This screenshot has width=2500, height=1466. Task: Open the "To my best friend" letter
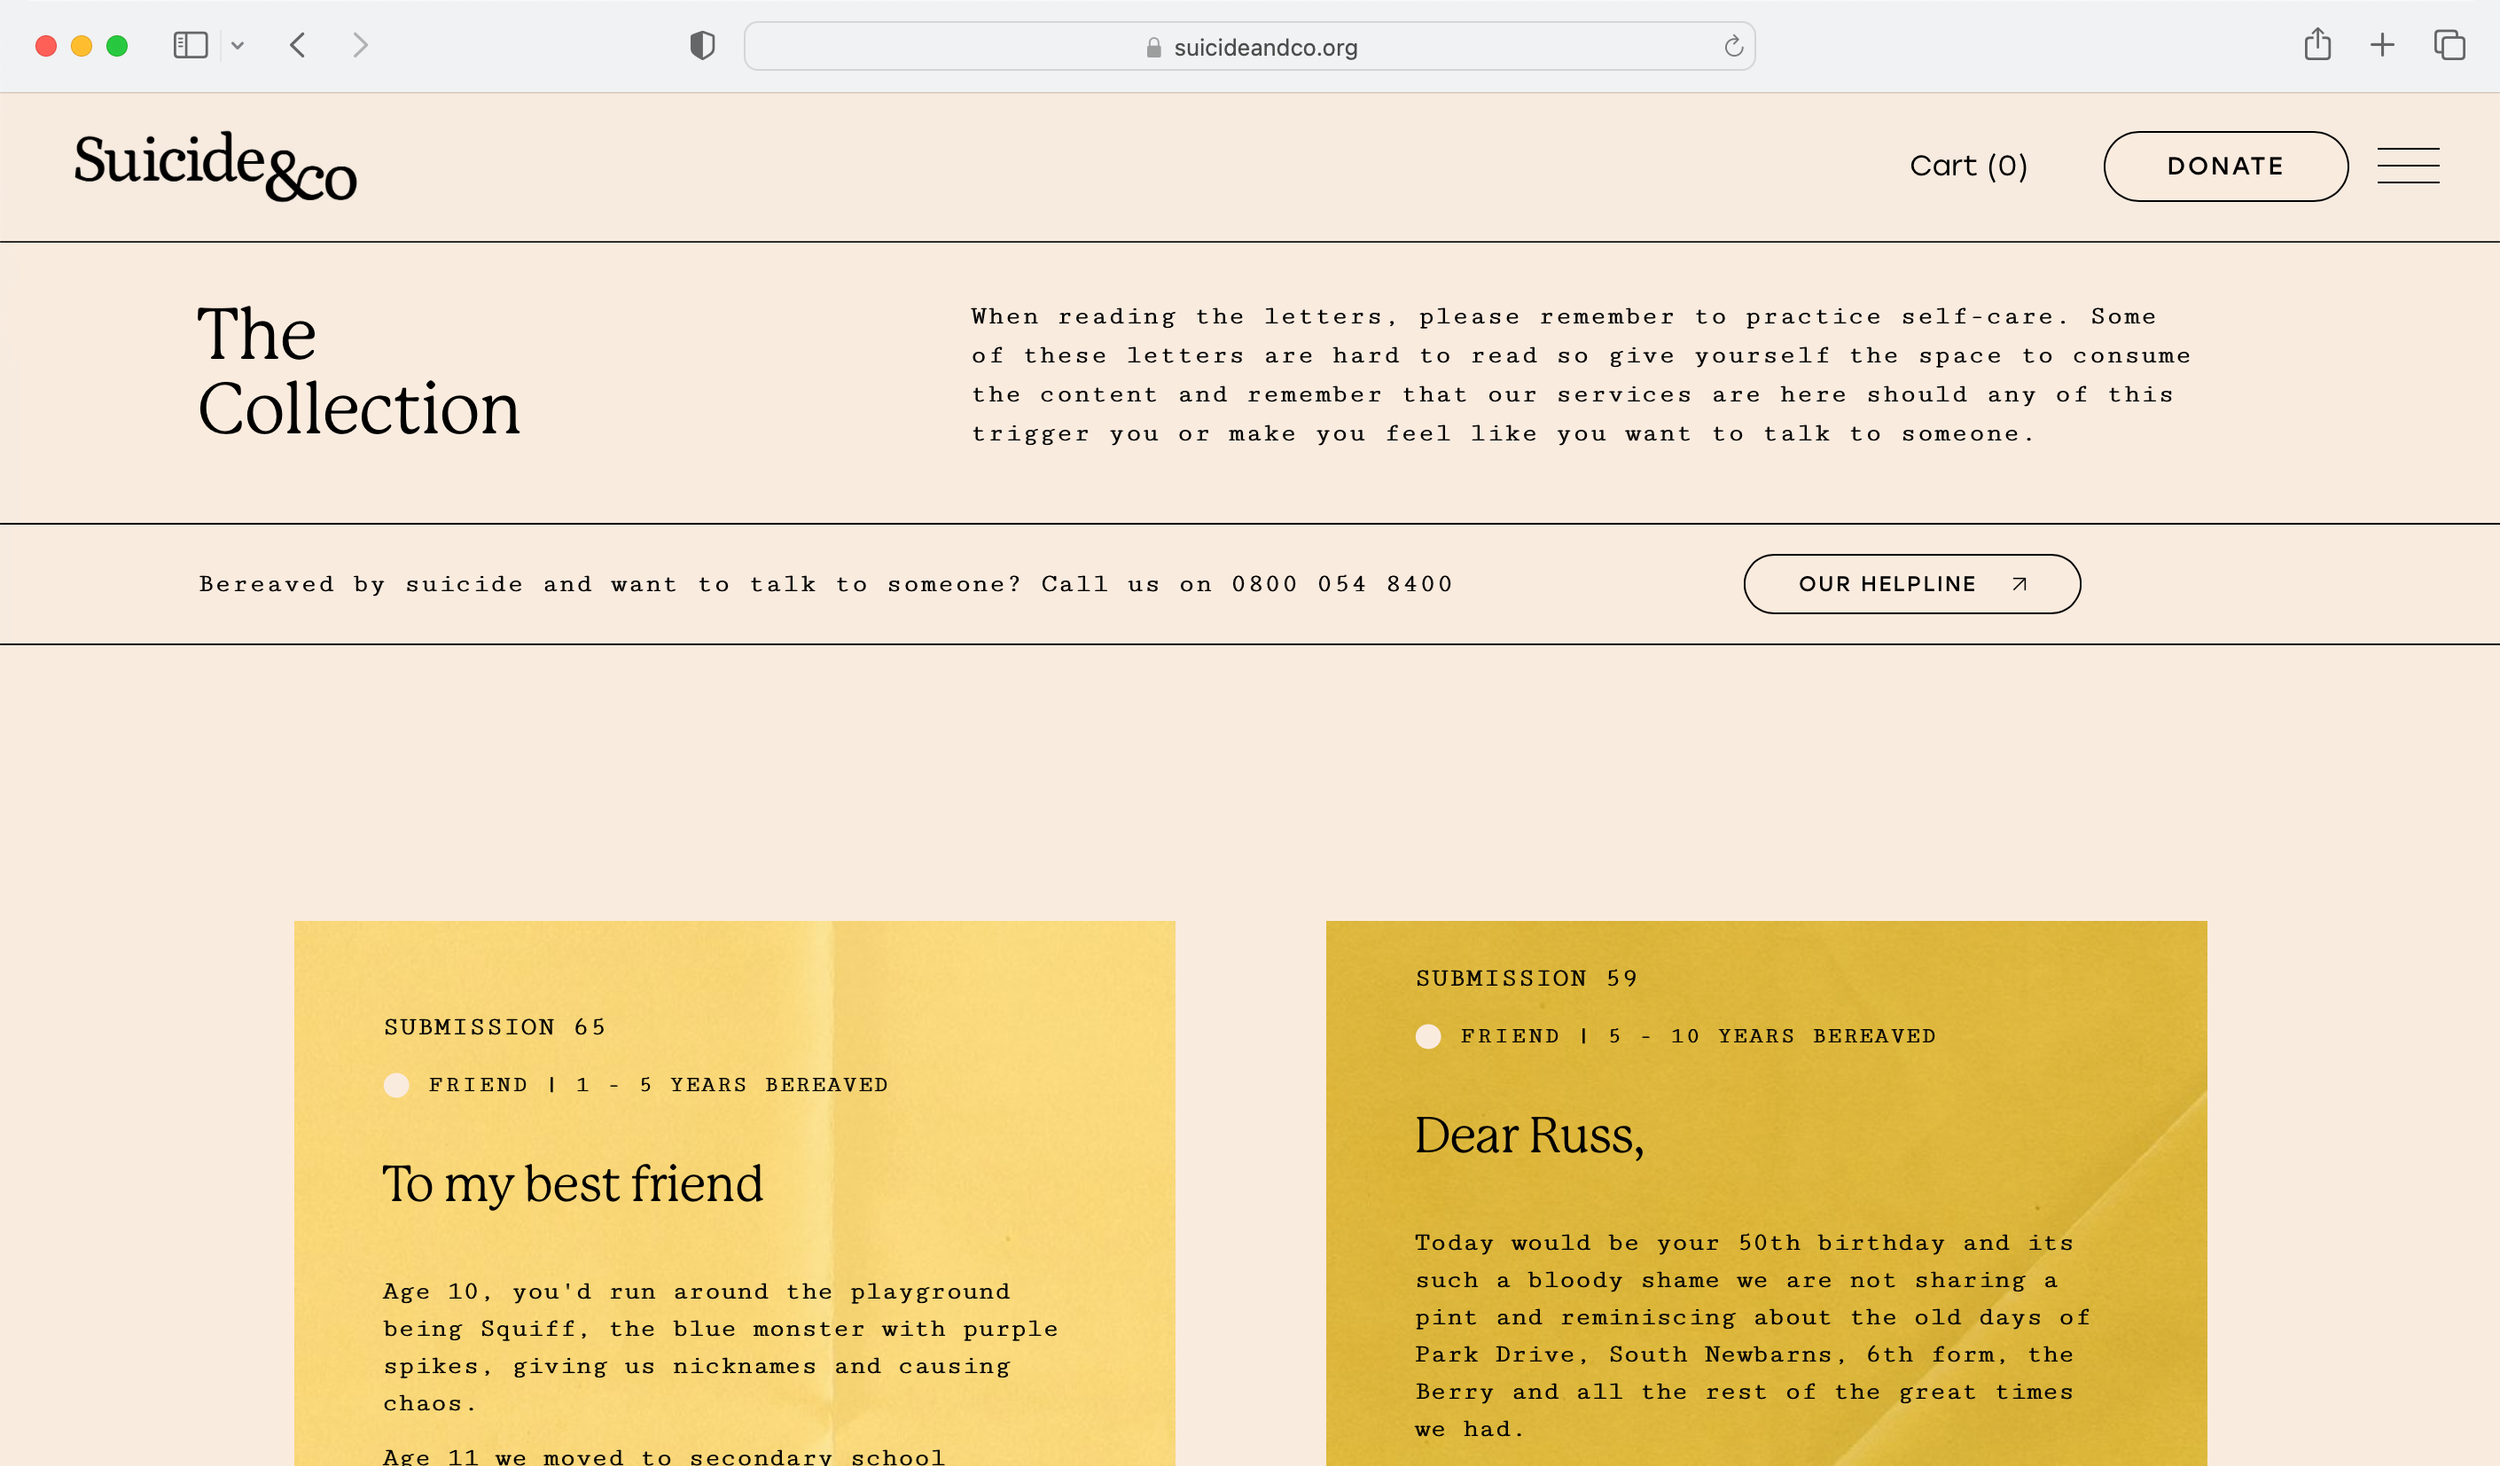click(x=572, y=1184)
